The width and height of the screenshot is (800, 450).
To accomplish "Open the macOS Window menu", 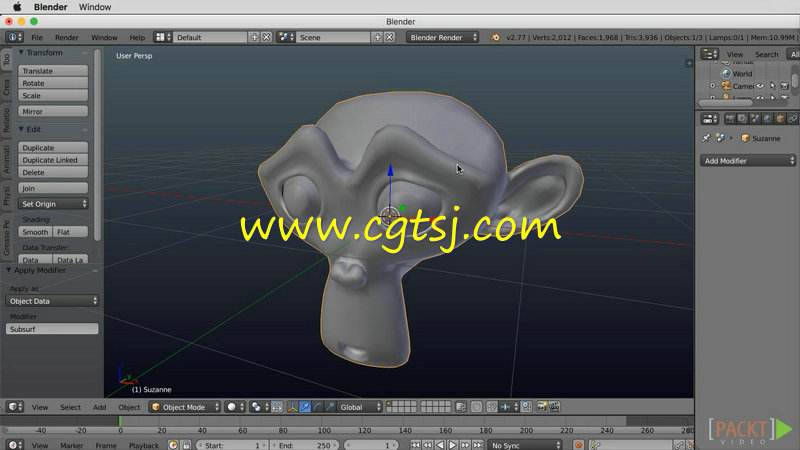I will point(95,7).
